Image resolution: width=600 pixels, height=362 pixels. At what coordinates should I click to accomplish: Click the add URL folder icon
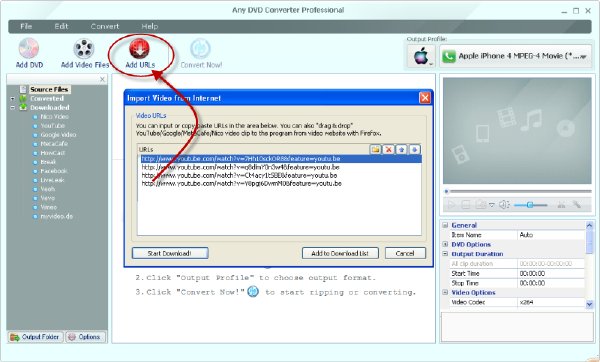[376, 150]
